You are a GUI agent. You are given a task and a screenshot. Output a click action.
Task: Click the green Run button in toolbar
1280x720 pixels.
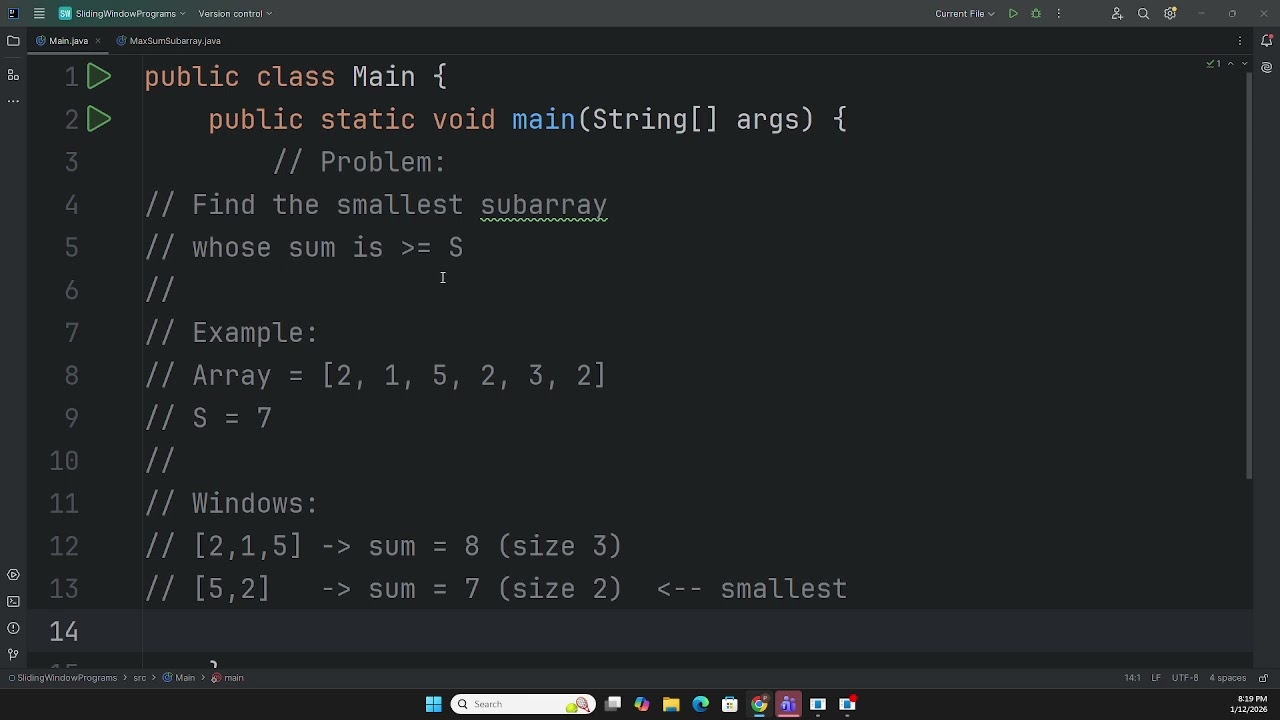coord(1013,14)
